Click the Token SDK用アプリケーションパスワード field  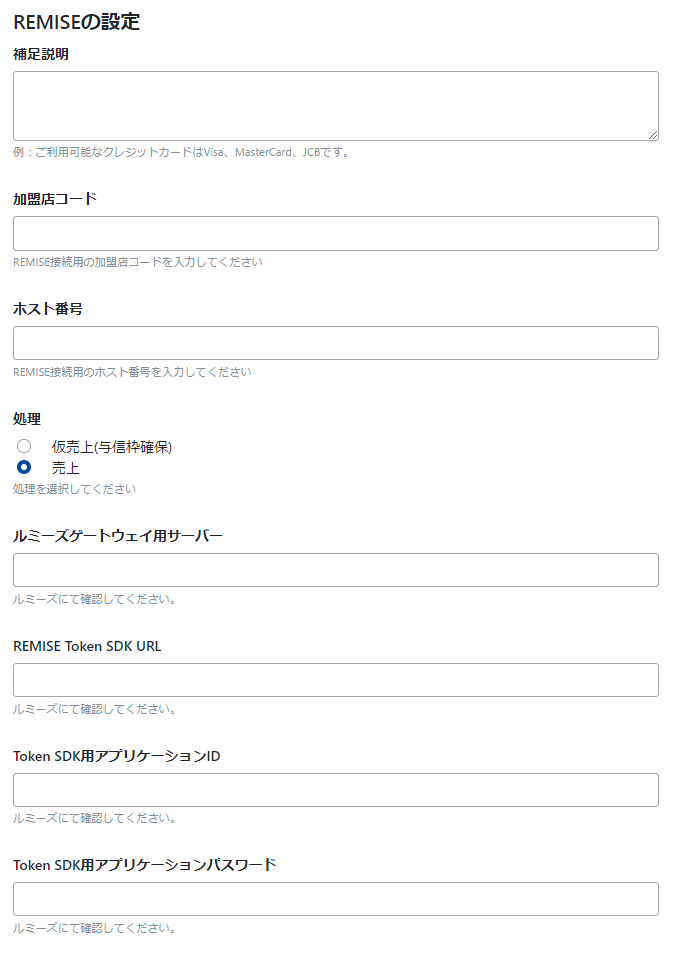(335, 899)
